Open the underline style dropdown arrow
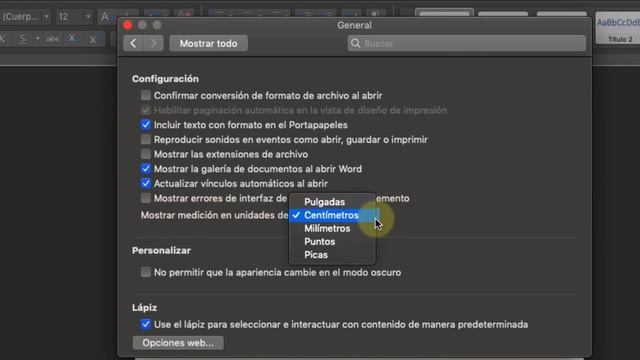The height and width of the screenshot is (360, 640). [x=37, y=39]
